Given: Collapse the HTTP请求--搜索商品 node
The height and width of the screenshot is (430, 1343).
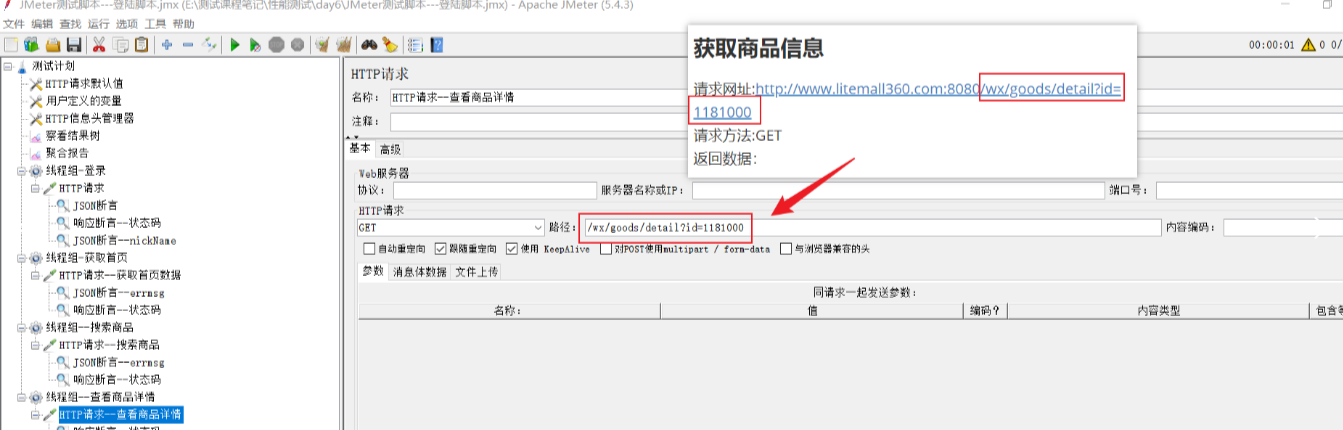Looking at the screenshot, I should tap(36, 345).
